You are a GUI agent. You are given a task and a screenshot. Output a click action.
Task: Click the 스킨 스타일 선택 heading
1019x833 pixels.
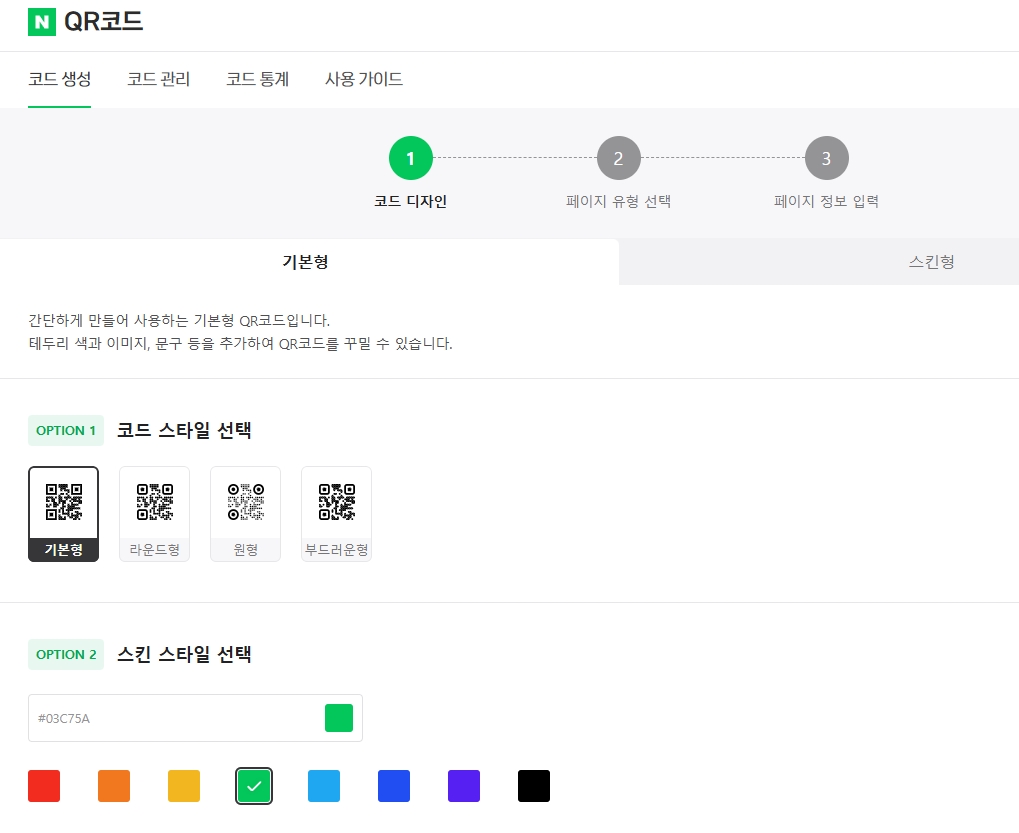(x=184, y=654)
